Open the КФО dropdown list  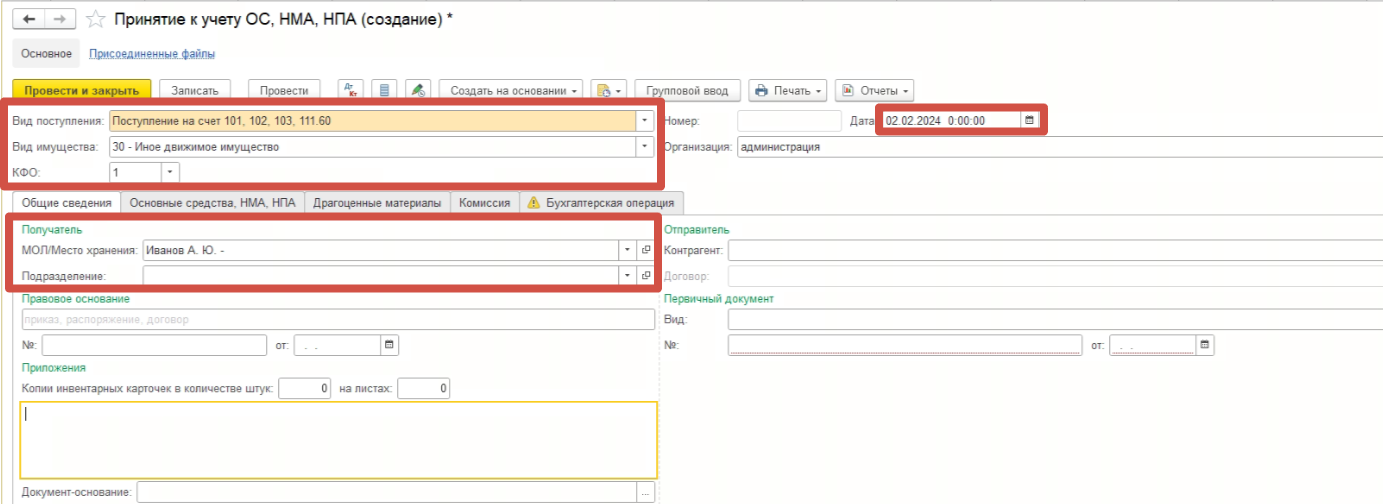tap(170, 172)
